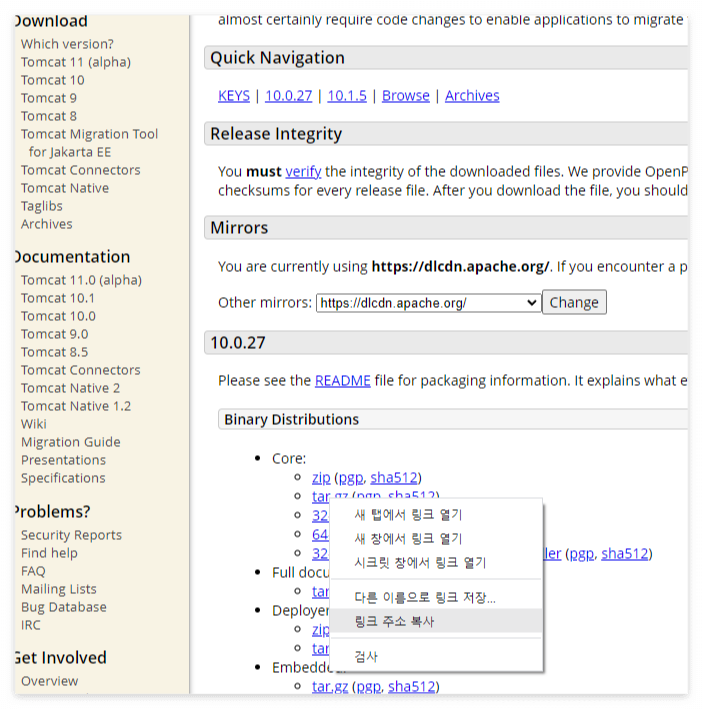This screenshot has height=709, width=703.
Task: Open Tomcat Native 2 documentation
Action: tap(71, 388)
